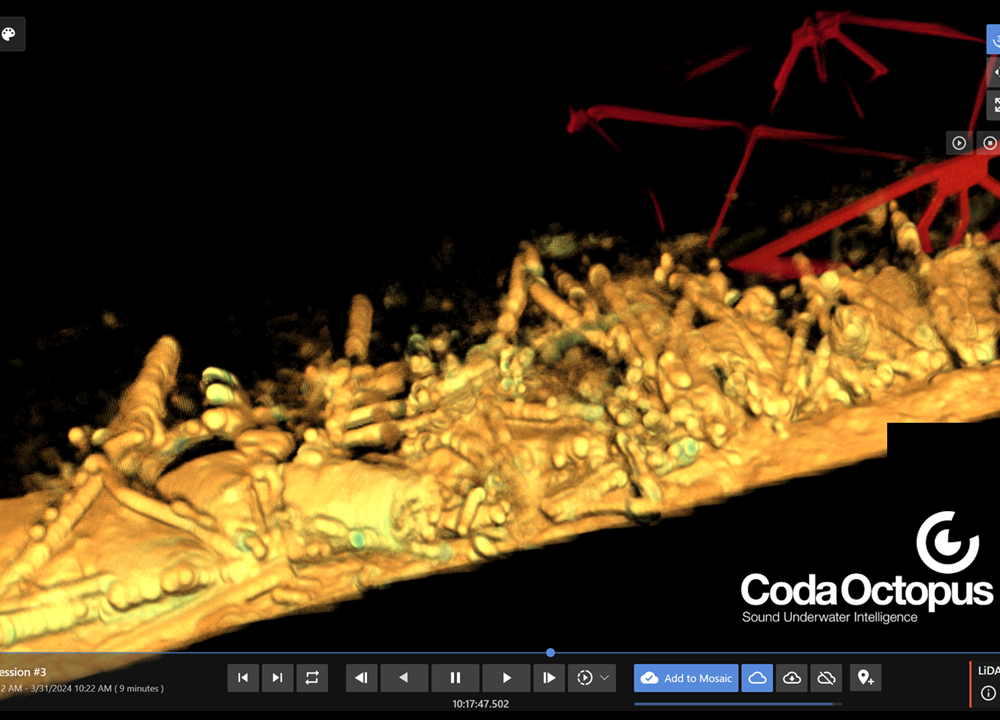1000x720 pixels.
Task: Click the circular stop overlay icon
Action: tap(990, 142)
